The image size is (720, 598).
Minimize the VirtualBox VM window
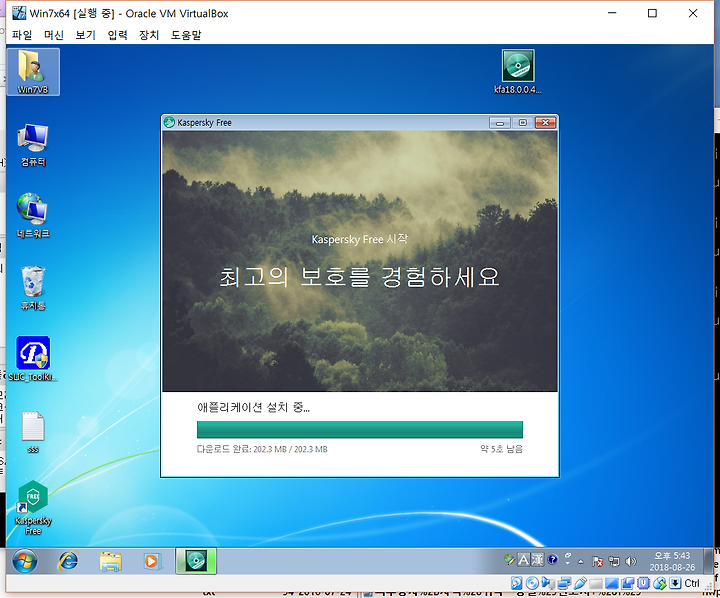(x=612, y=13)
